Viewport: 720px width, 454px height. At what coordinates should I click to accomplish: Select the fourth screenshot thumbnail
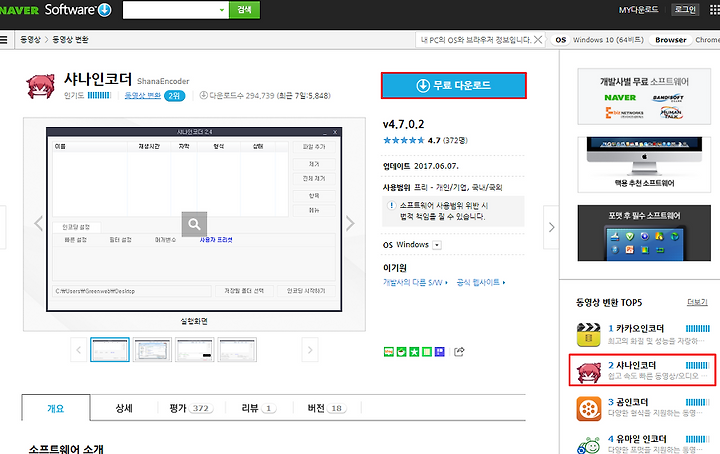237,350
